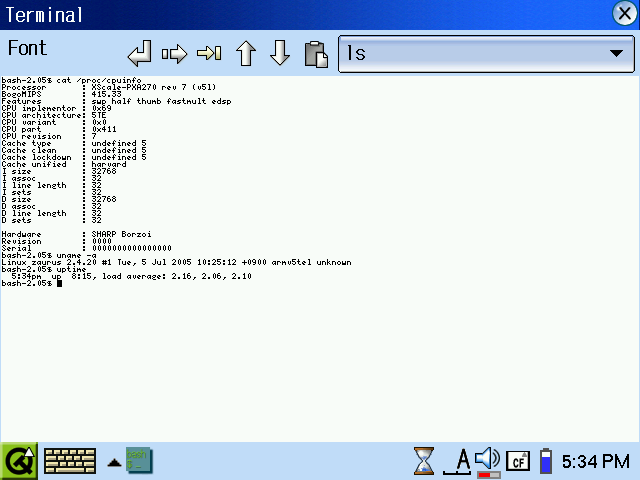This screenshot has width=640, height=480.
Task: Click the CF card tray icon
Action: [518, 461]
